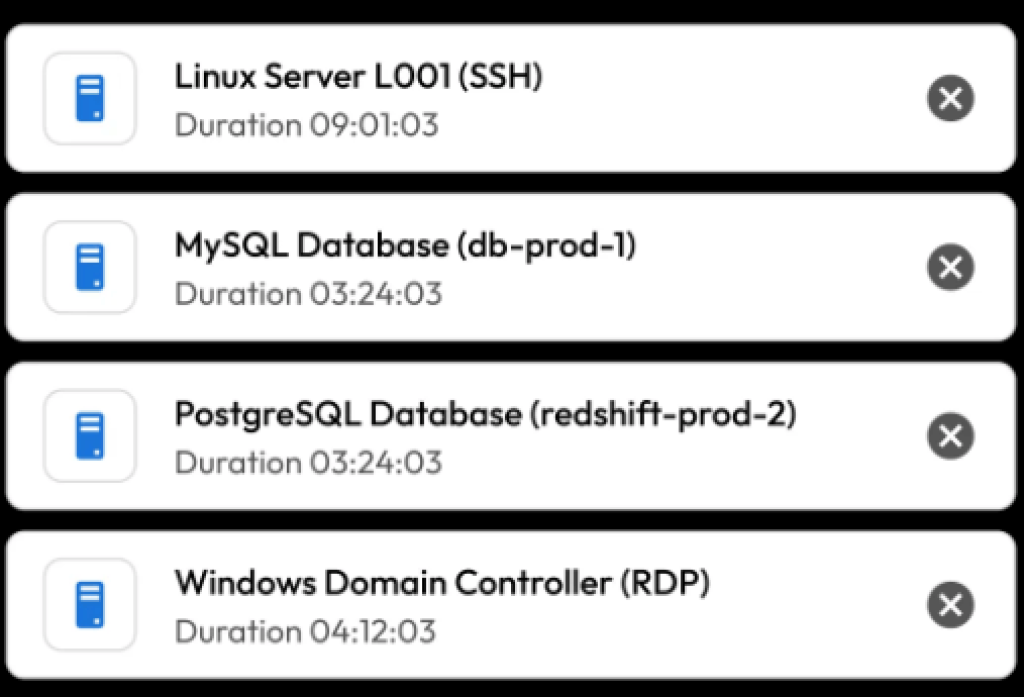Dismiss the PostgreSQL redshift-prod-2 session
1024x697 pixels.
click(950, 436)
